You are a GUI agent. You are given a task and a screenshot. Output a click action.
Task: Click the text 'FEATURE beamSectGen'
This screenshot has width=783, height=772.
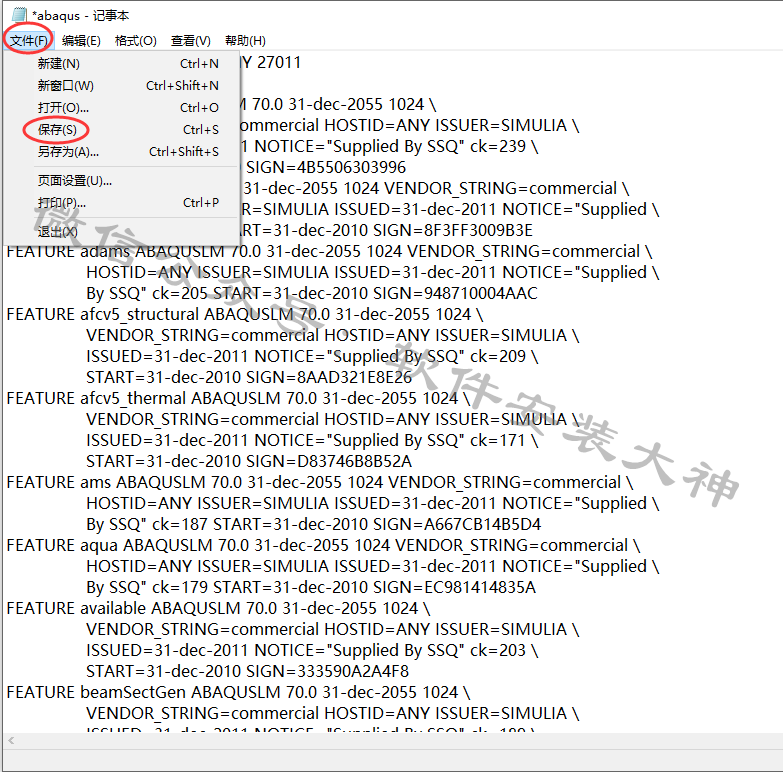(96, 692)
